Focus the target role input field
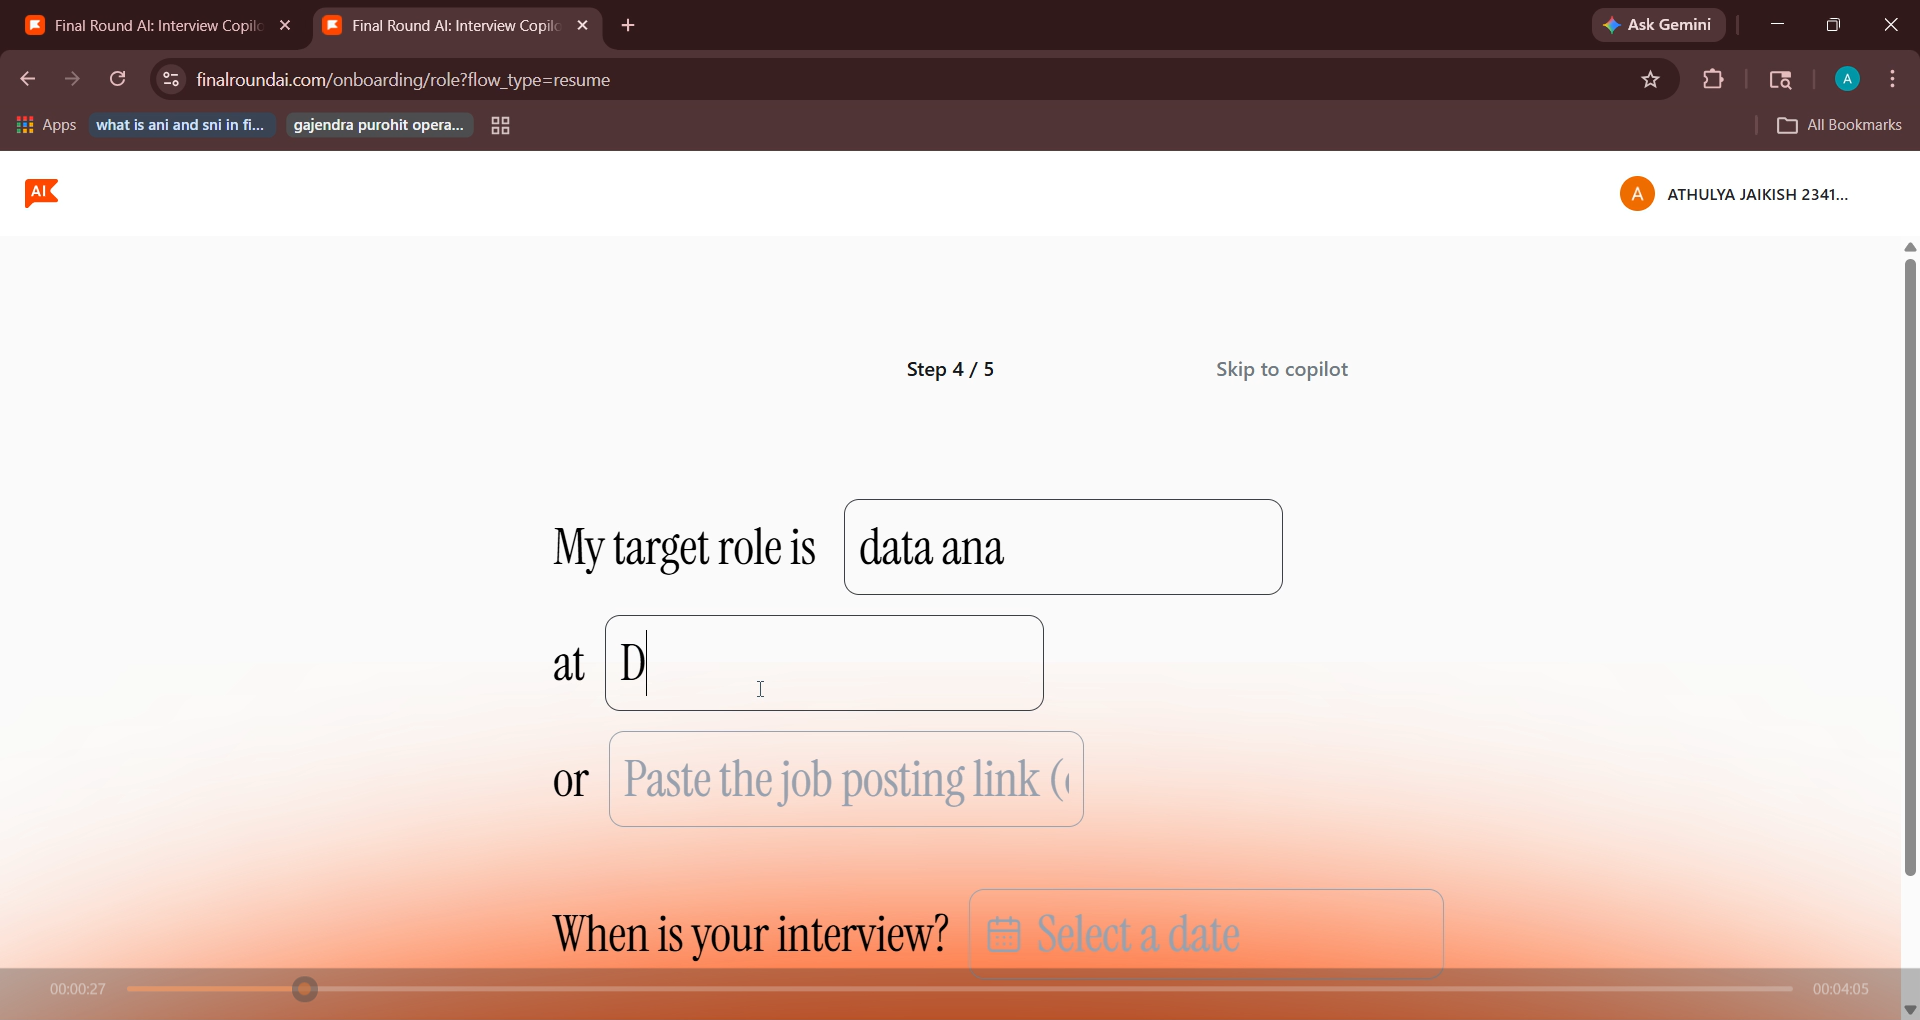Image resolution: width=1920 pixels, height=1020 pixels. click(x=1063, y=547)
